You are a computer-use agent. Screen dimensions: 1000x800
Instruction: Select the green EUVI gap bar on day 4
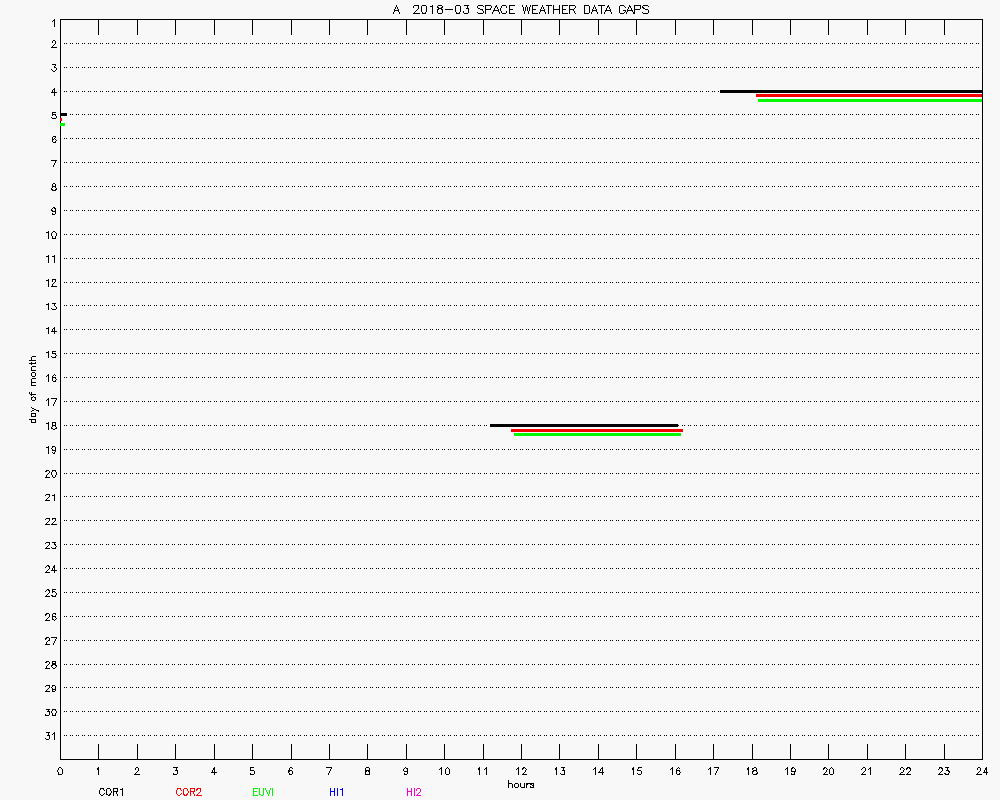[x=869, y=101]
